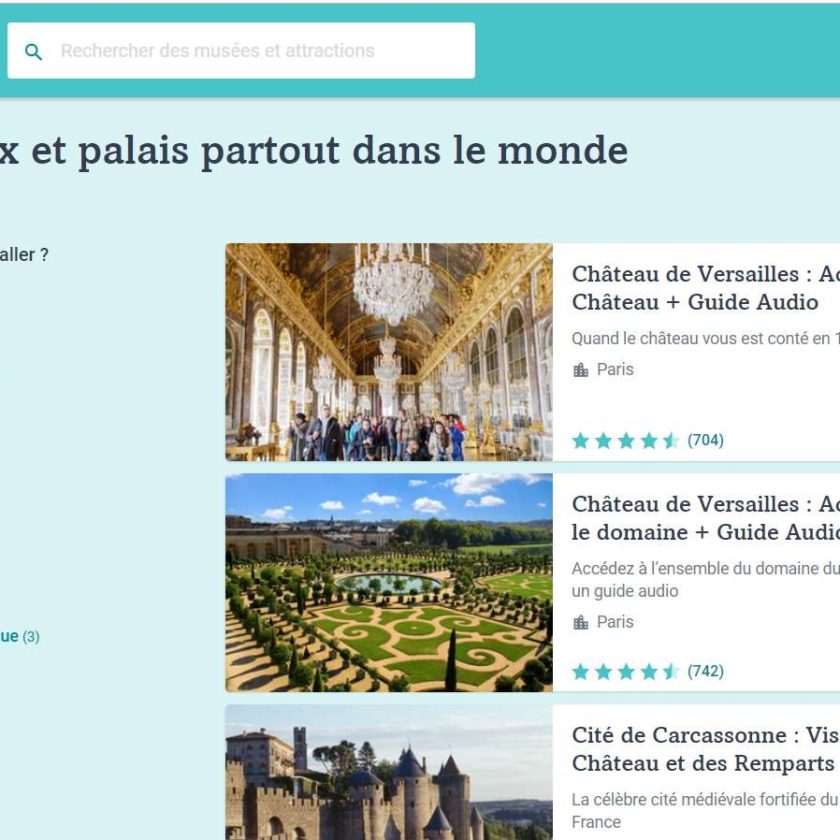840x840 pixels.
Task: Click 'Paris' location in the Château + Guide Audio card
Action: (615, 370)
